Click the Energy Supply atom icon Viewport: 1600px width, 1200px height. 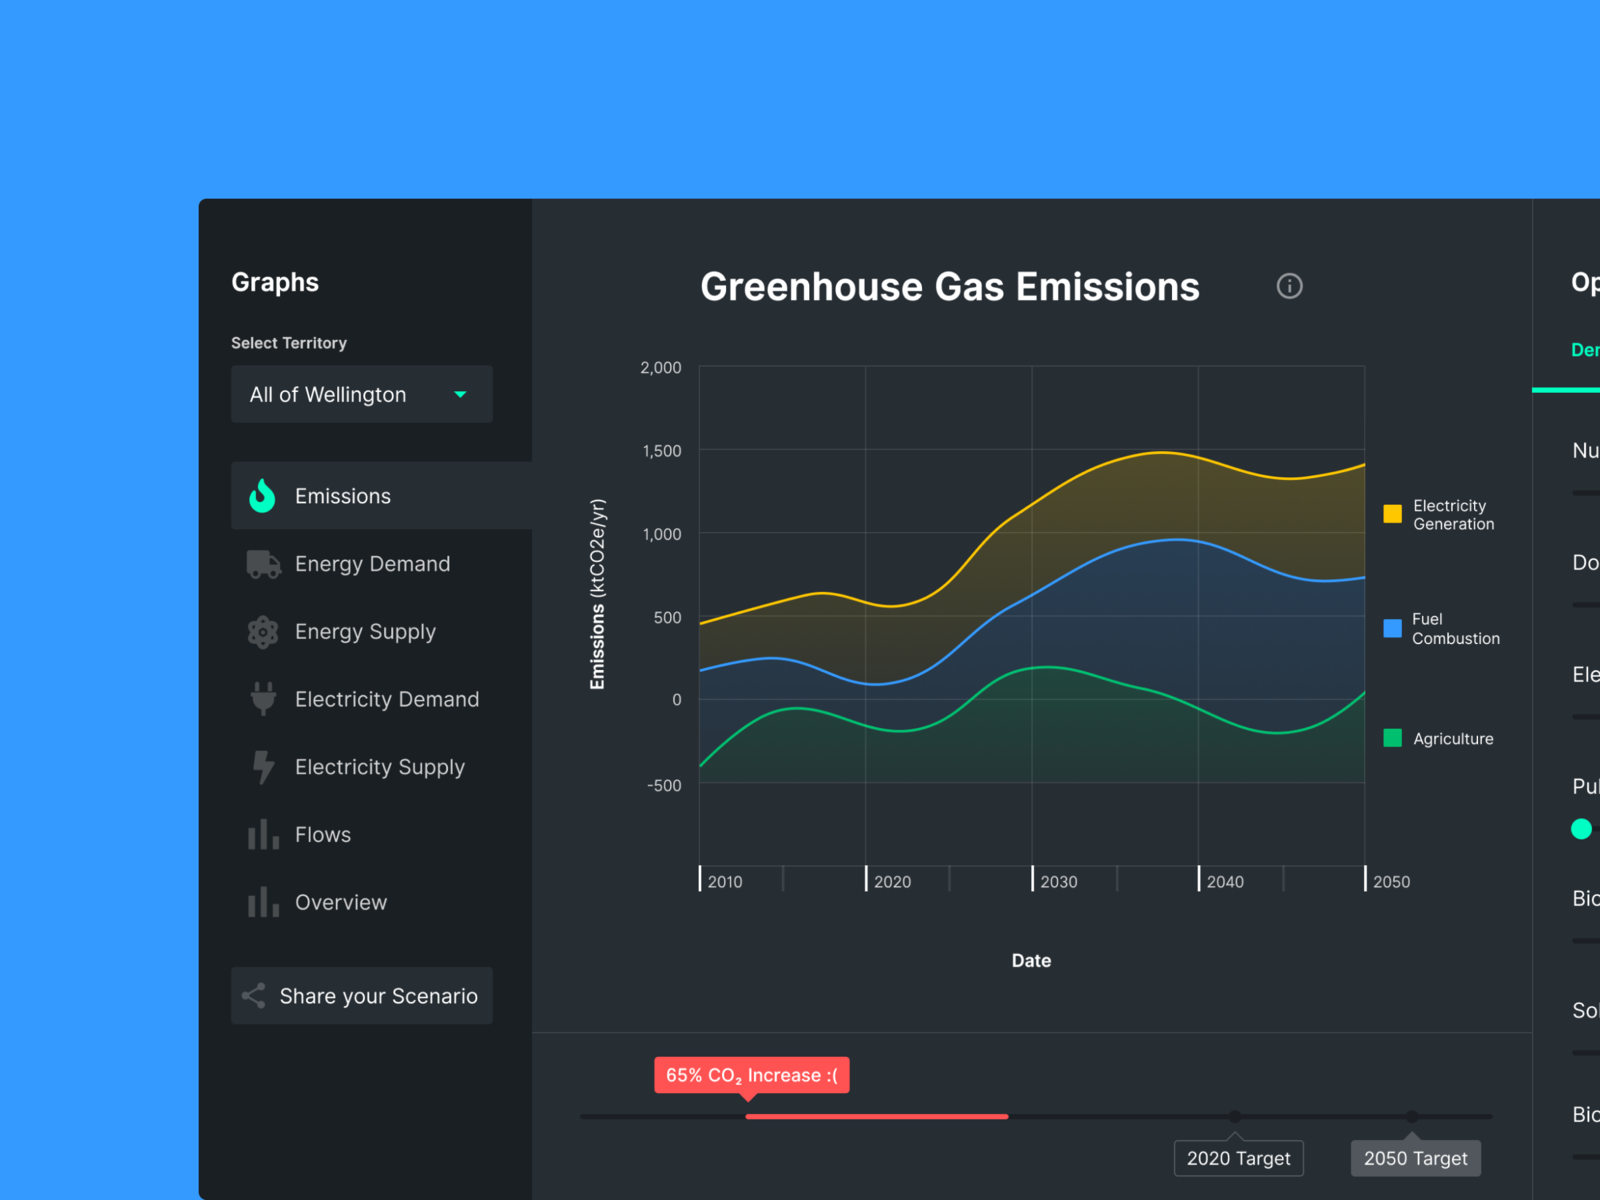click(263, 632)
